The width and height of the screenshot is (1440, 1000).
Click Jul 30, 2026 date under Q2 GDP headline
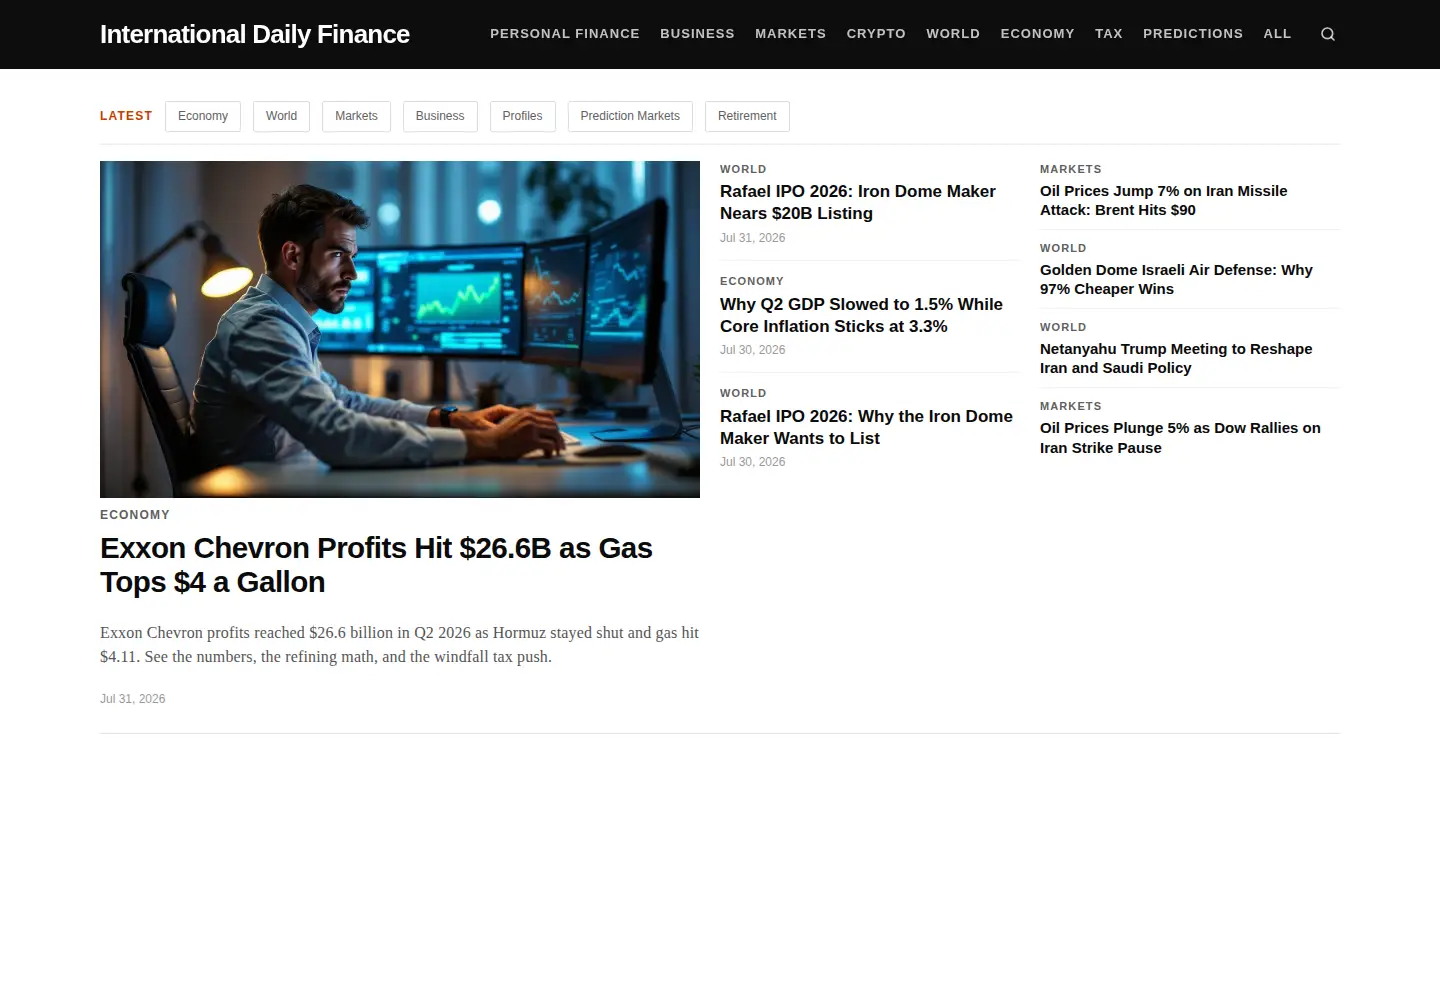click(753, 350)
